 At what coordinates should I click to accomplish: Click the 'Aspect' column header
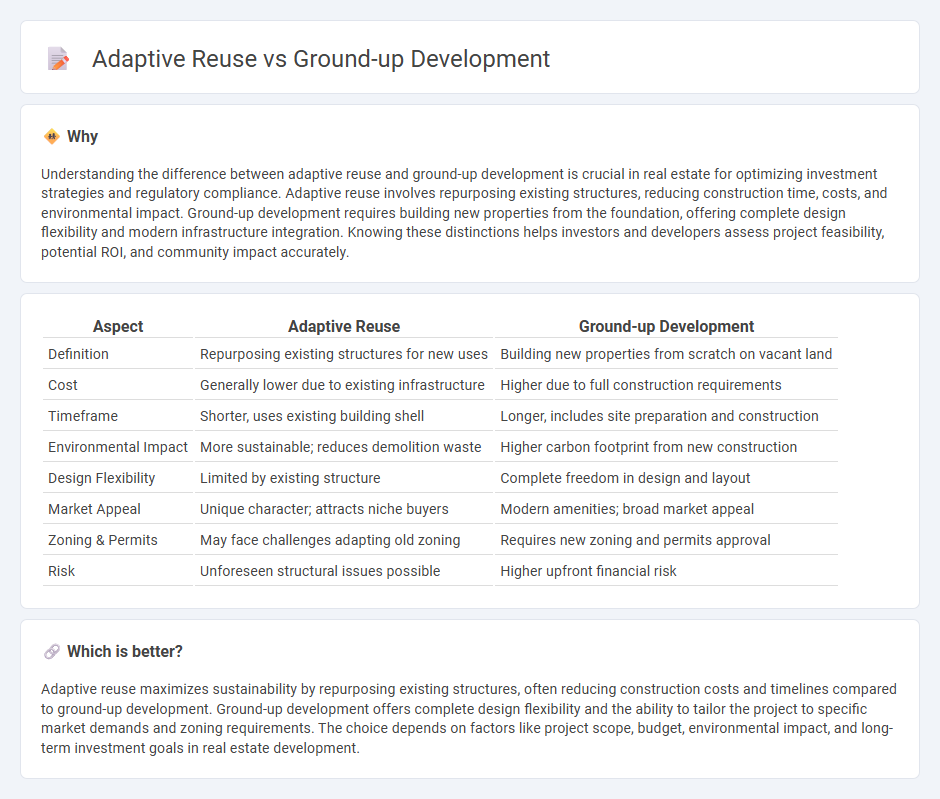point(118,326)
